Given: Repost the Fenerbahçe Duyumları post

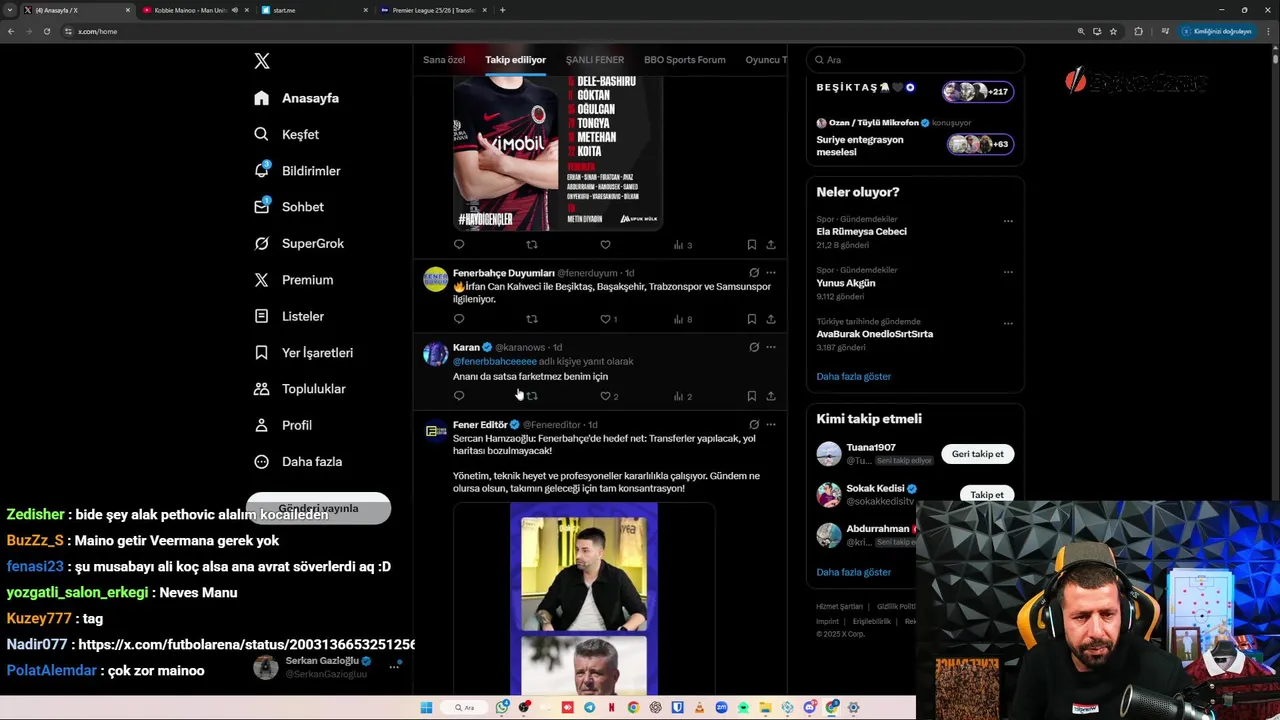Looking at the screenshot, I should click(532, 319).
